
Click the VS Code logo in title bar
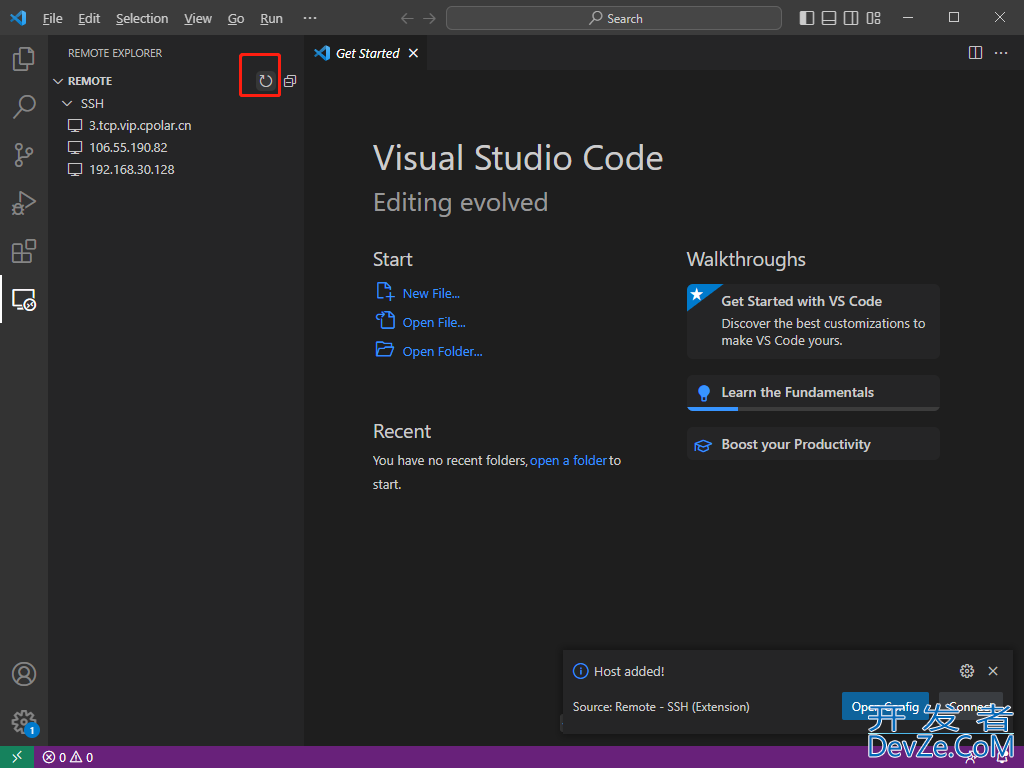click(x=18, y=18)
